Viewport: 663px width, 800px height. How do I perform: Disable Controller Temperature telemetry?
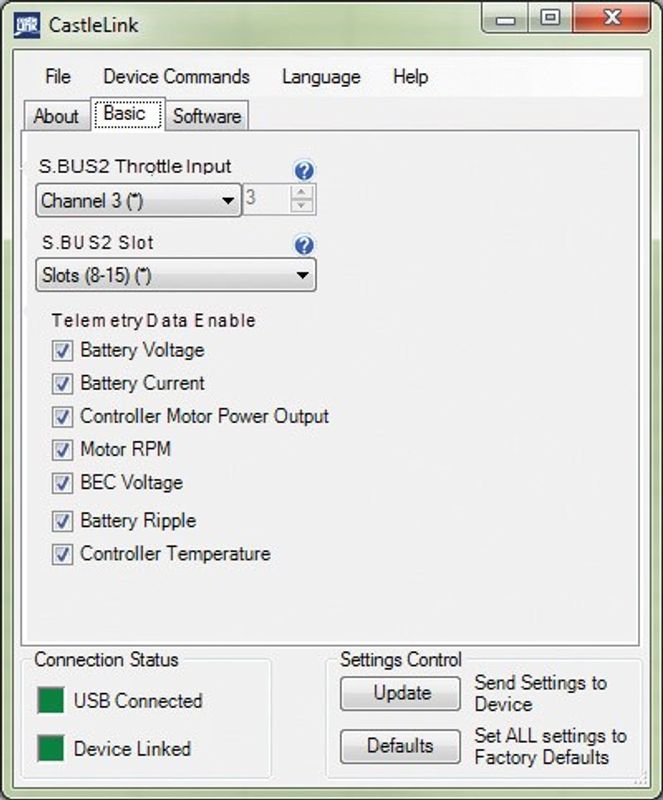click(62, 554)
